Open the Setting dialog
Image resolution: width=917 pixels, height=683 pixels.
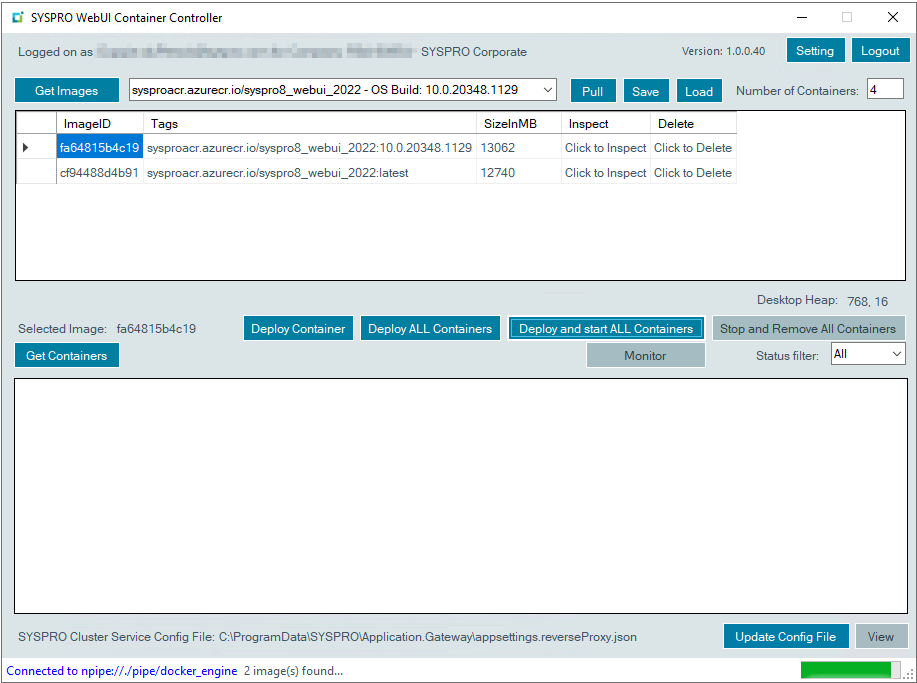tap(815, 51)
